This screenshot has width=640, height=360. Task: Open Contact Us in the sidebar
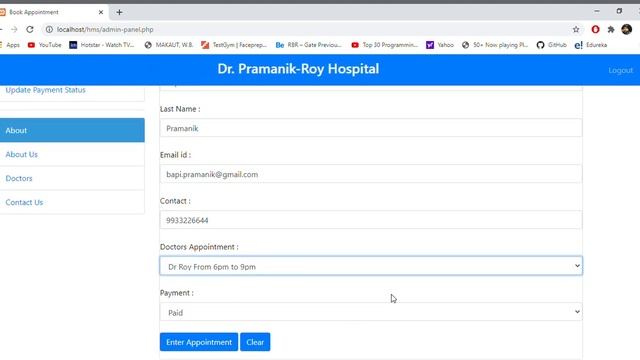(72, 202)
